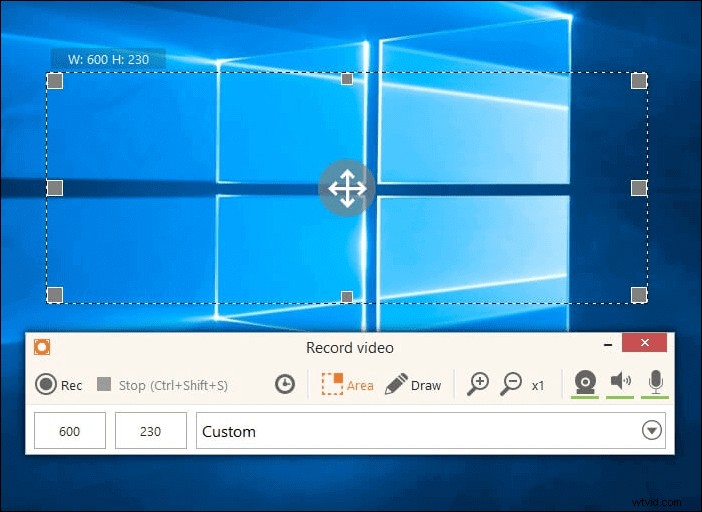Image resolution: width=702 pixels, height=512 pixels.
Task: Click the top-middle selection resize handle
Action: 347,79
